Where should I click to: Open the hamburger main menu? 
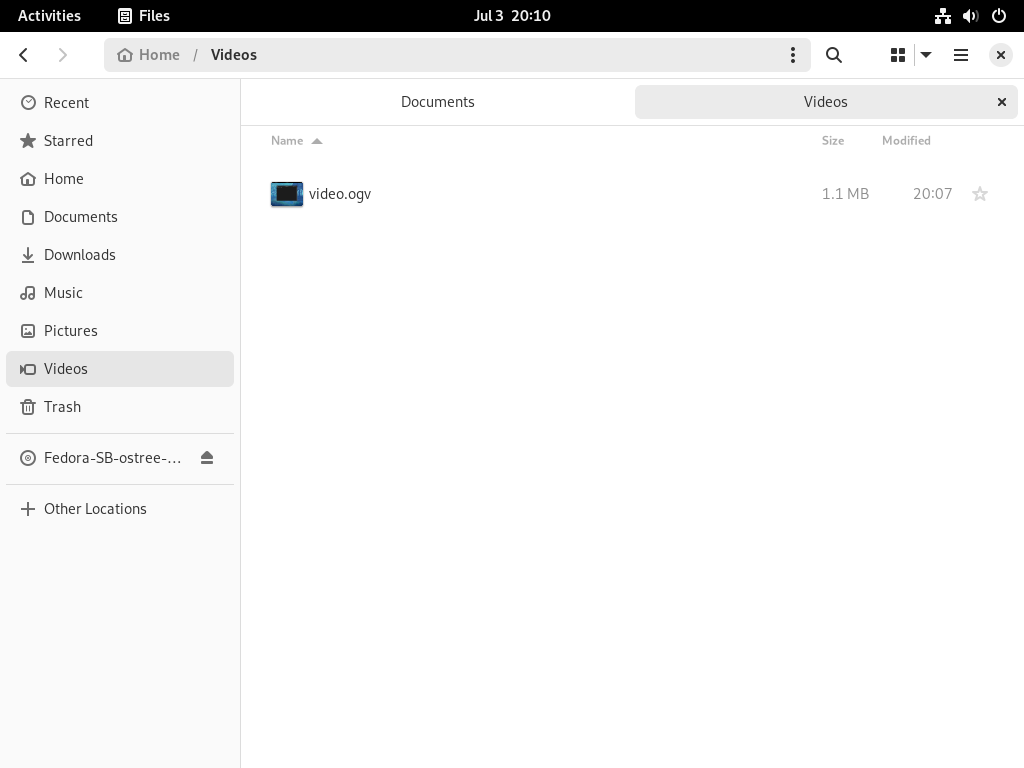coord(961,55)
